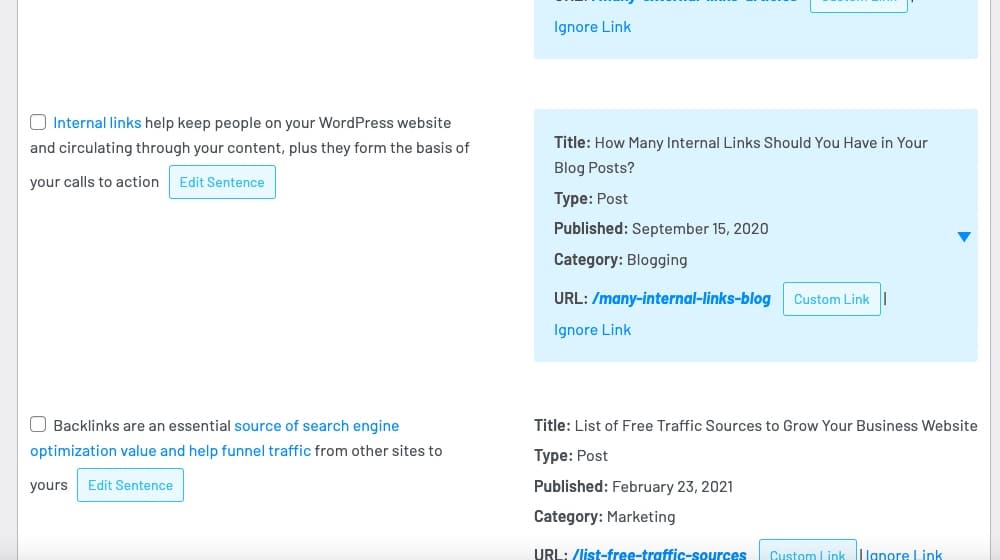Click the 'optimization value and help funnel traffic' anchor text
Image resolution: width=1000 pixels, height=560 pixels.
tap(170, 451)
